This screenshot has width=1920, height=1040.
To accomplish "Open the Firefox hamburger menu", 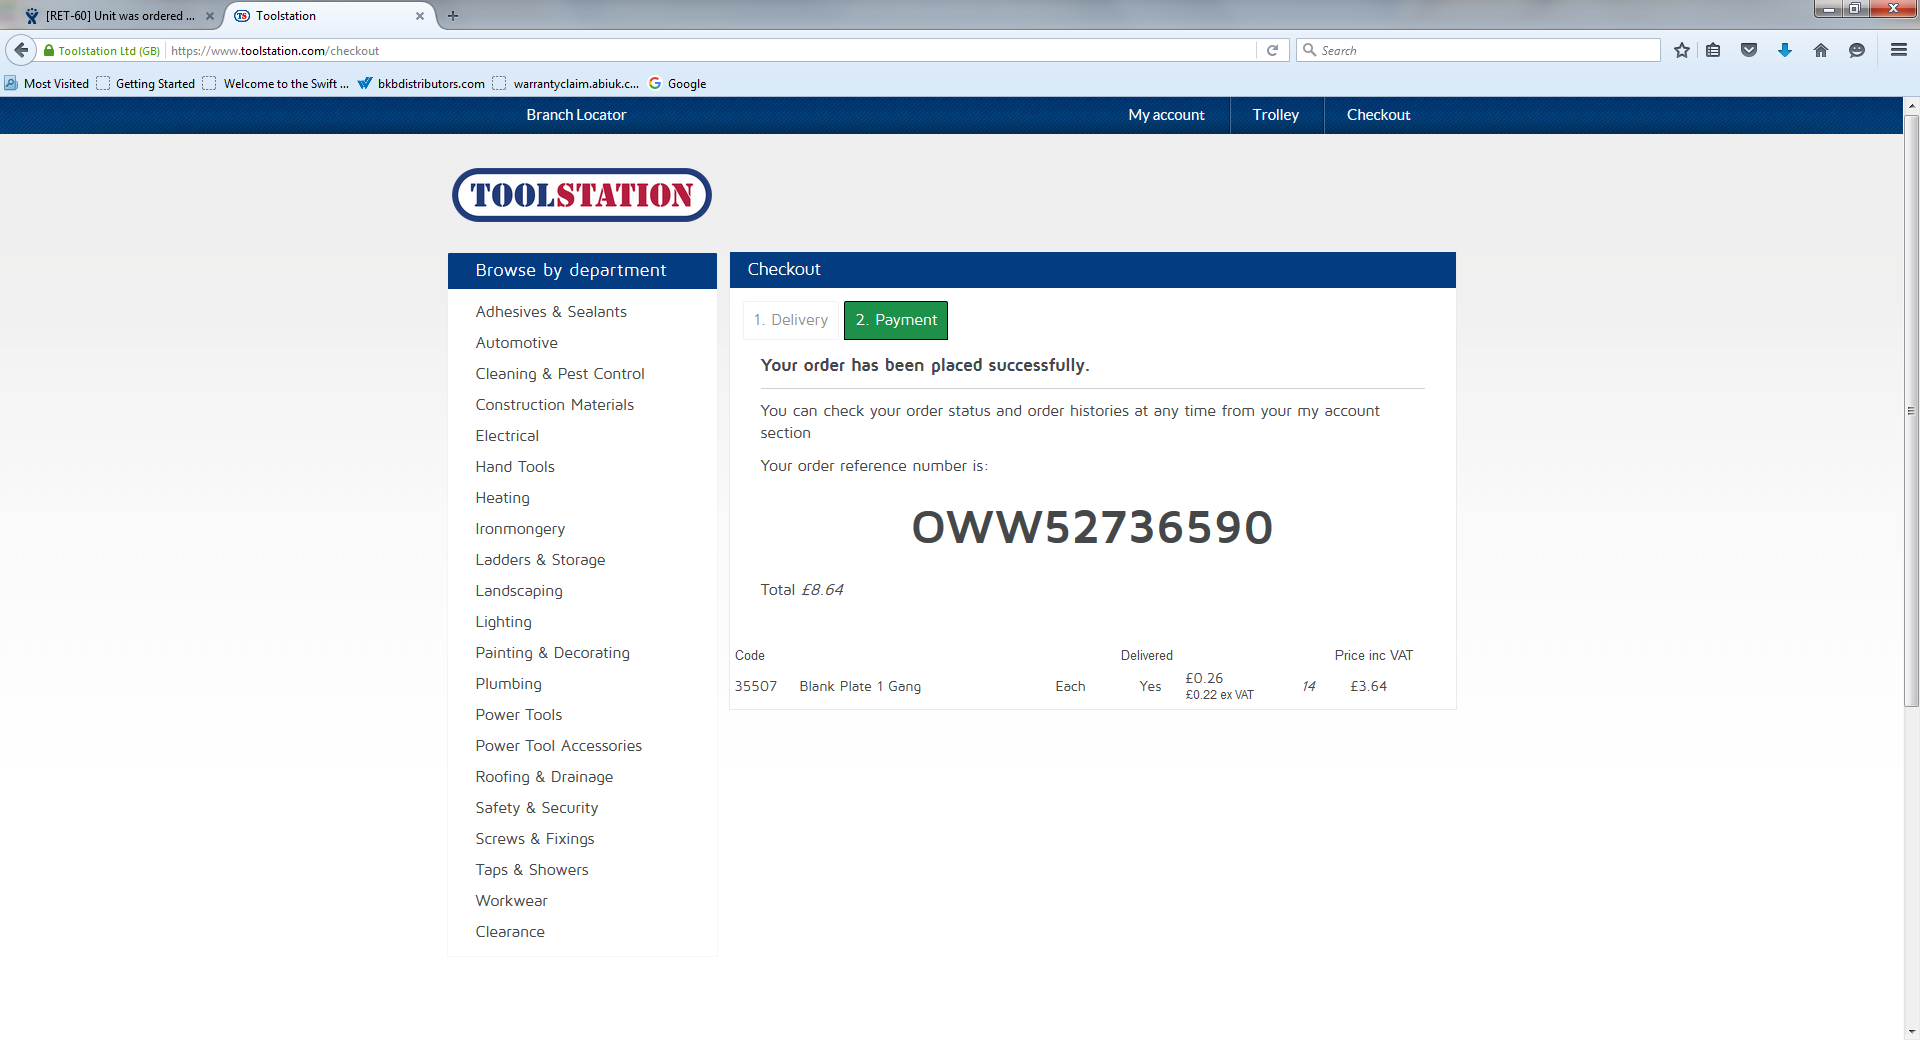I will pos(1899,50).
